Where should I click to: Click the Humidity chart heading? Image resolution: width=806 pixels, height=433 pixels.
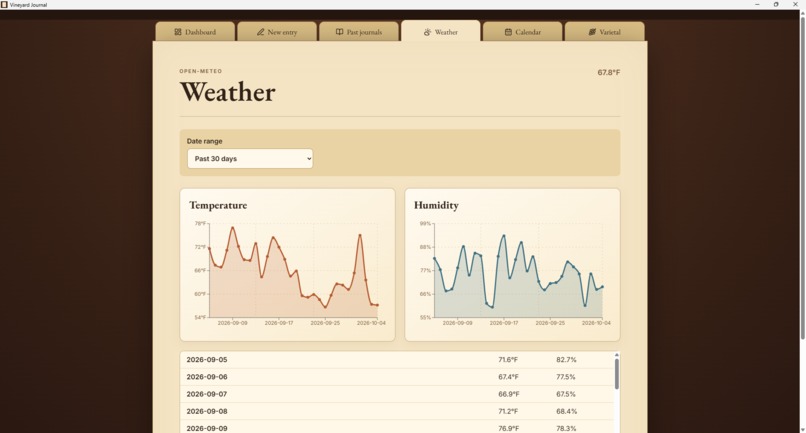pos(436,205)
